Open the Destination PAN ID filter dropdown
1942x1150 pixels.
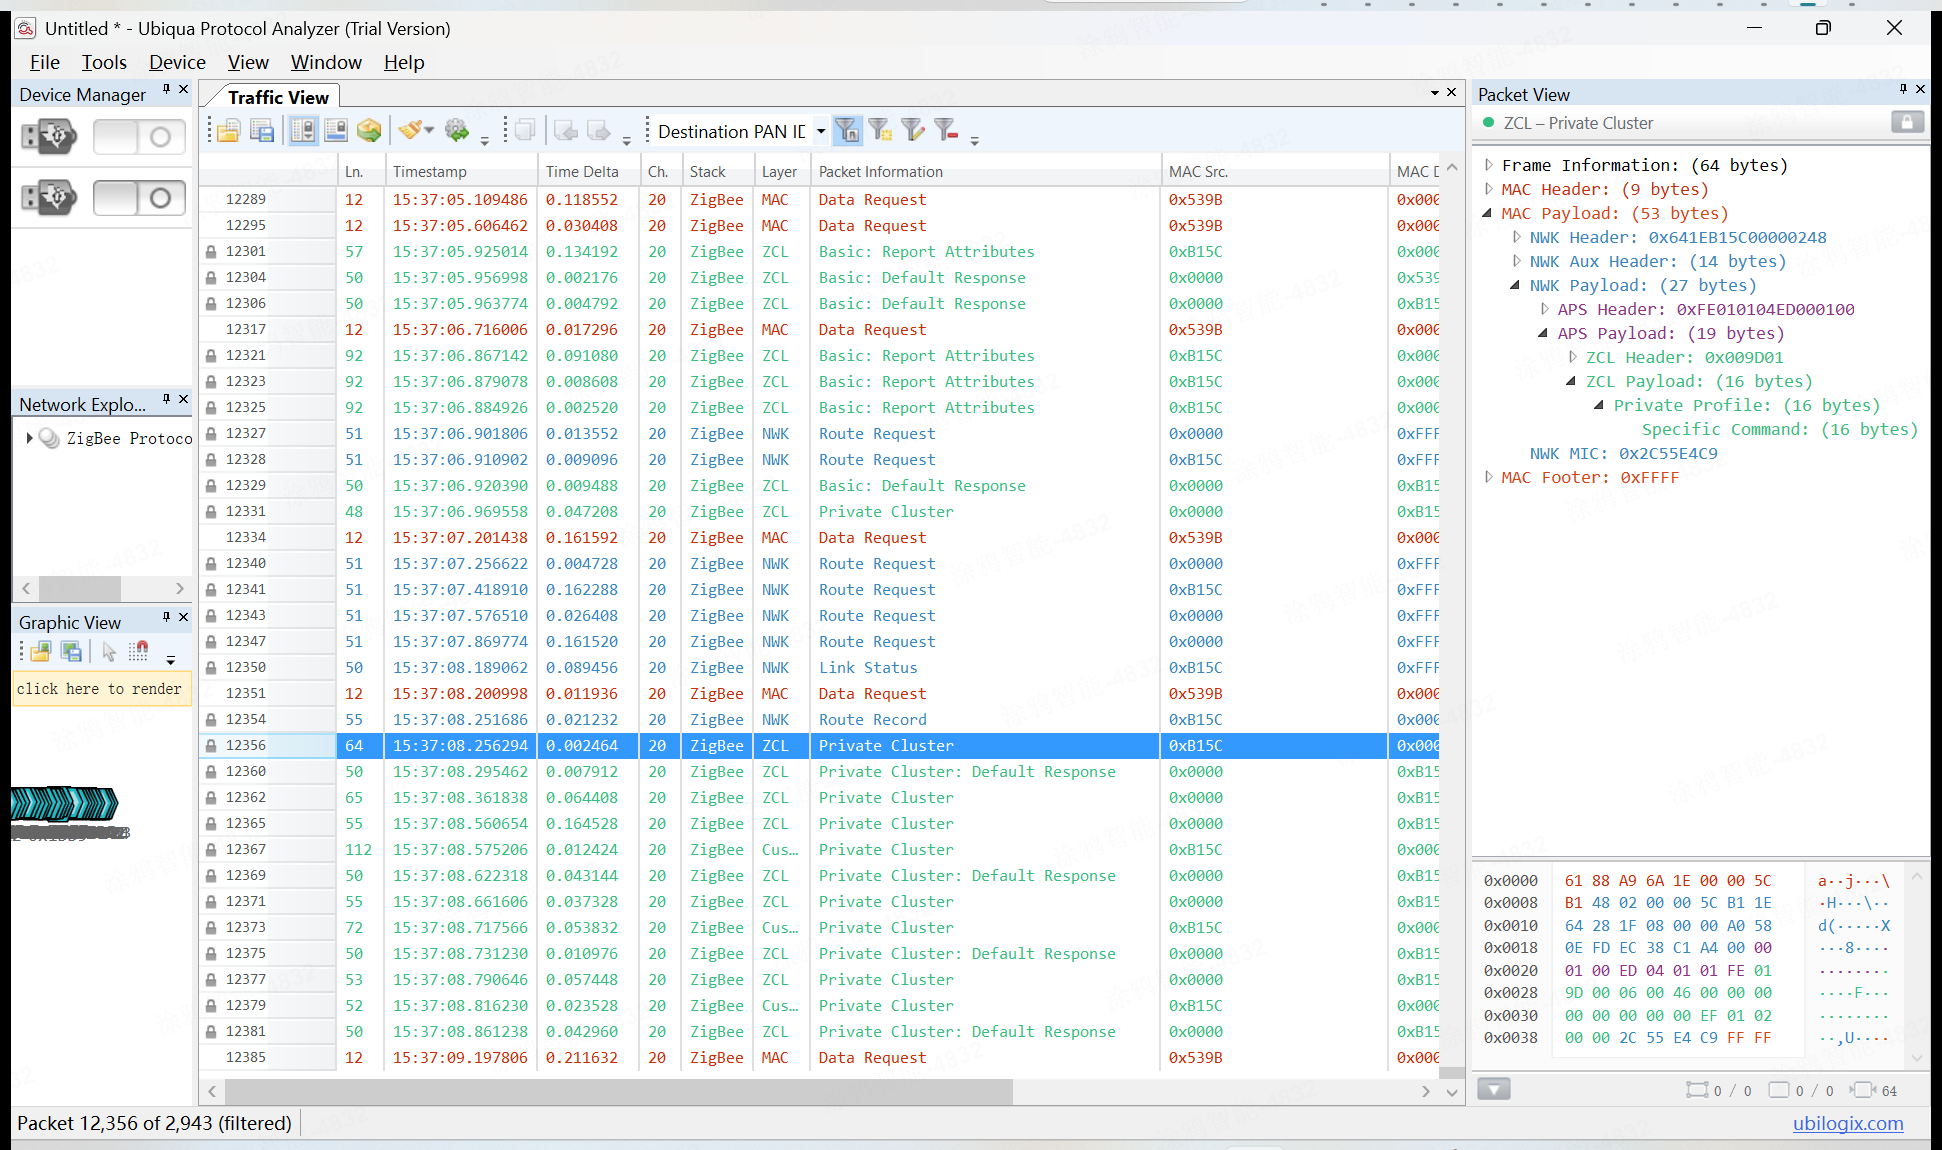click(x=821, y=131)
